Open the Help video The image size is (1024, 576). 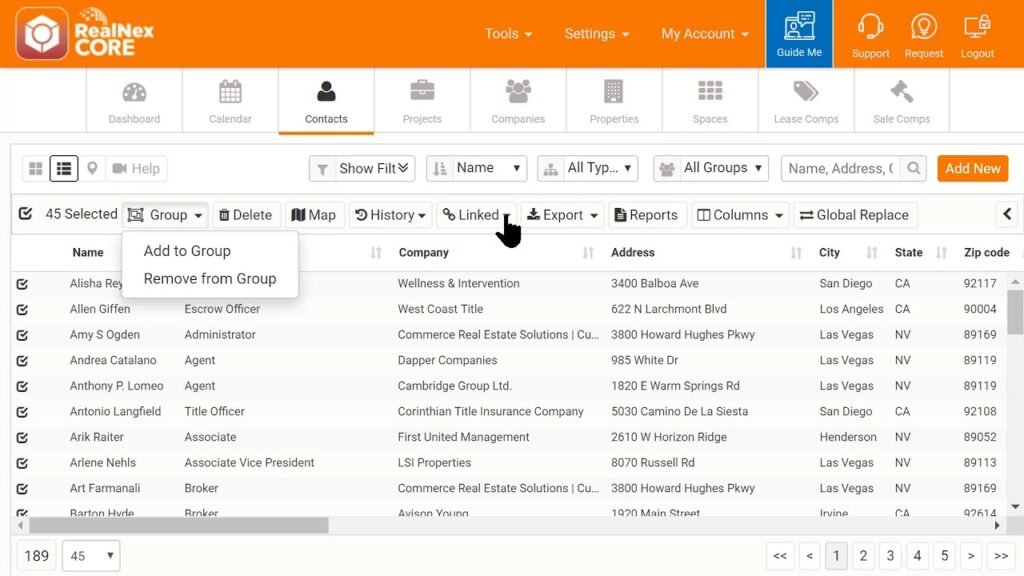coord(136,168)
